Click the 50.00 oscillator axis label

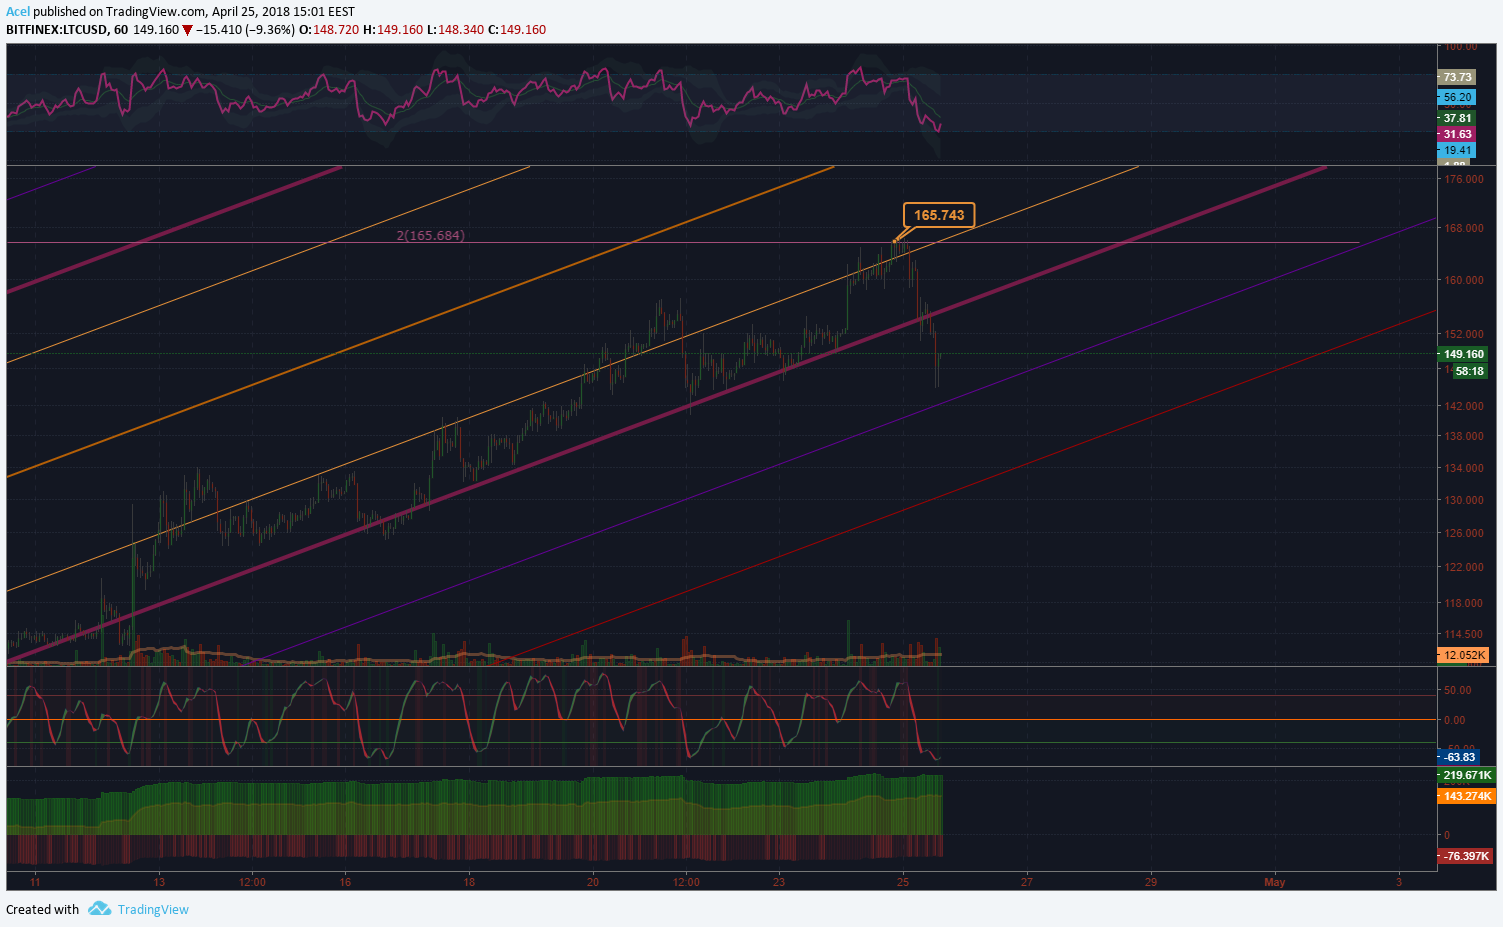click(x=1457, y=690)
